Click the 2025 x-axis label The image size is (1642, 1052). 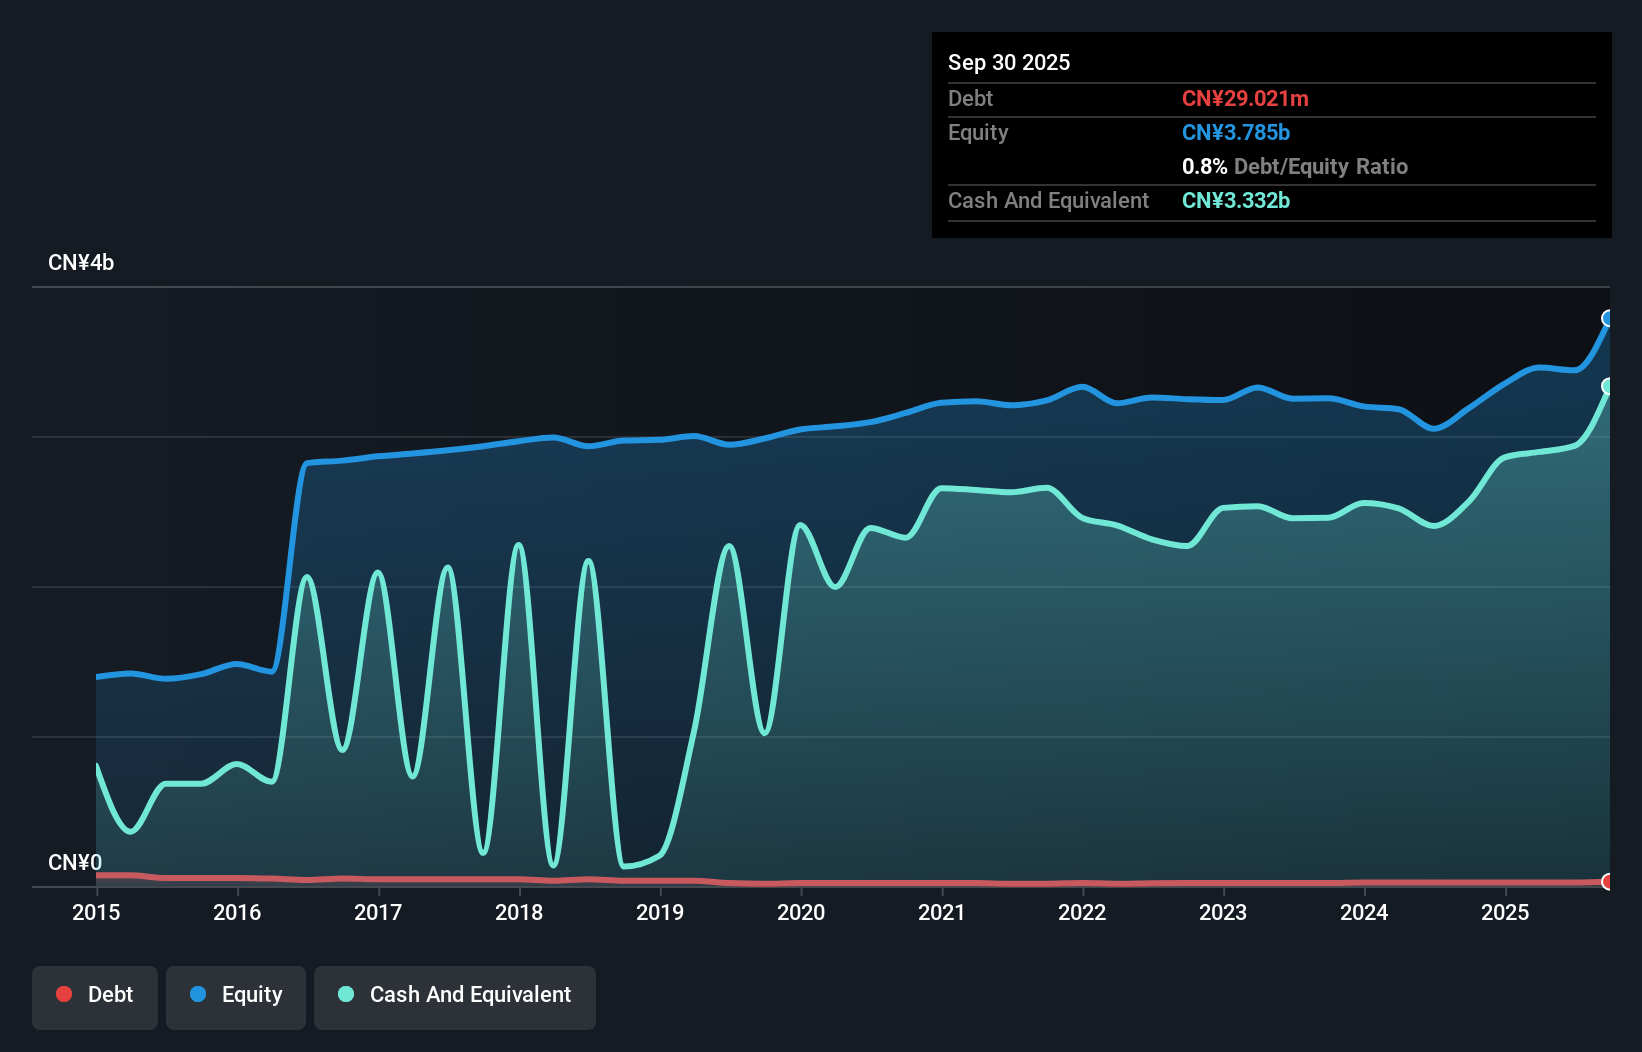(1505, 912)
